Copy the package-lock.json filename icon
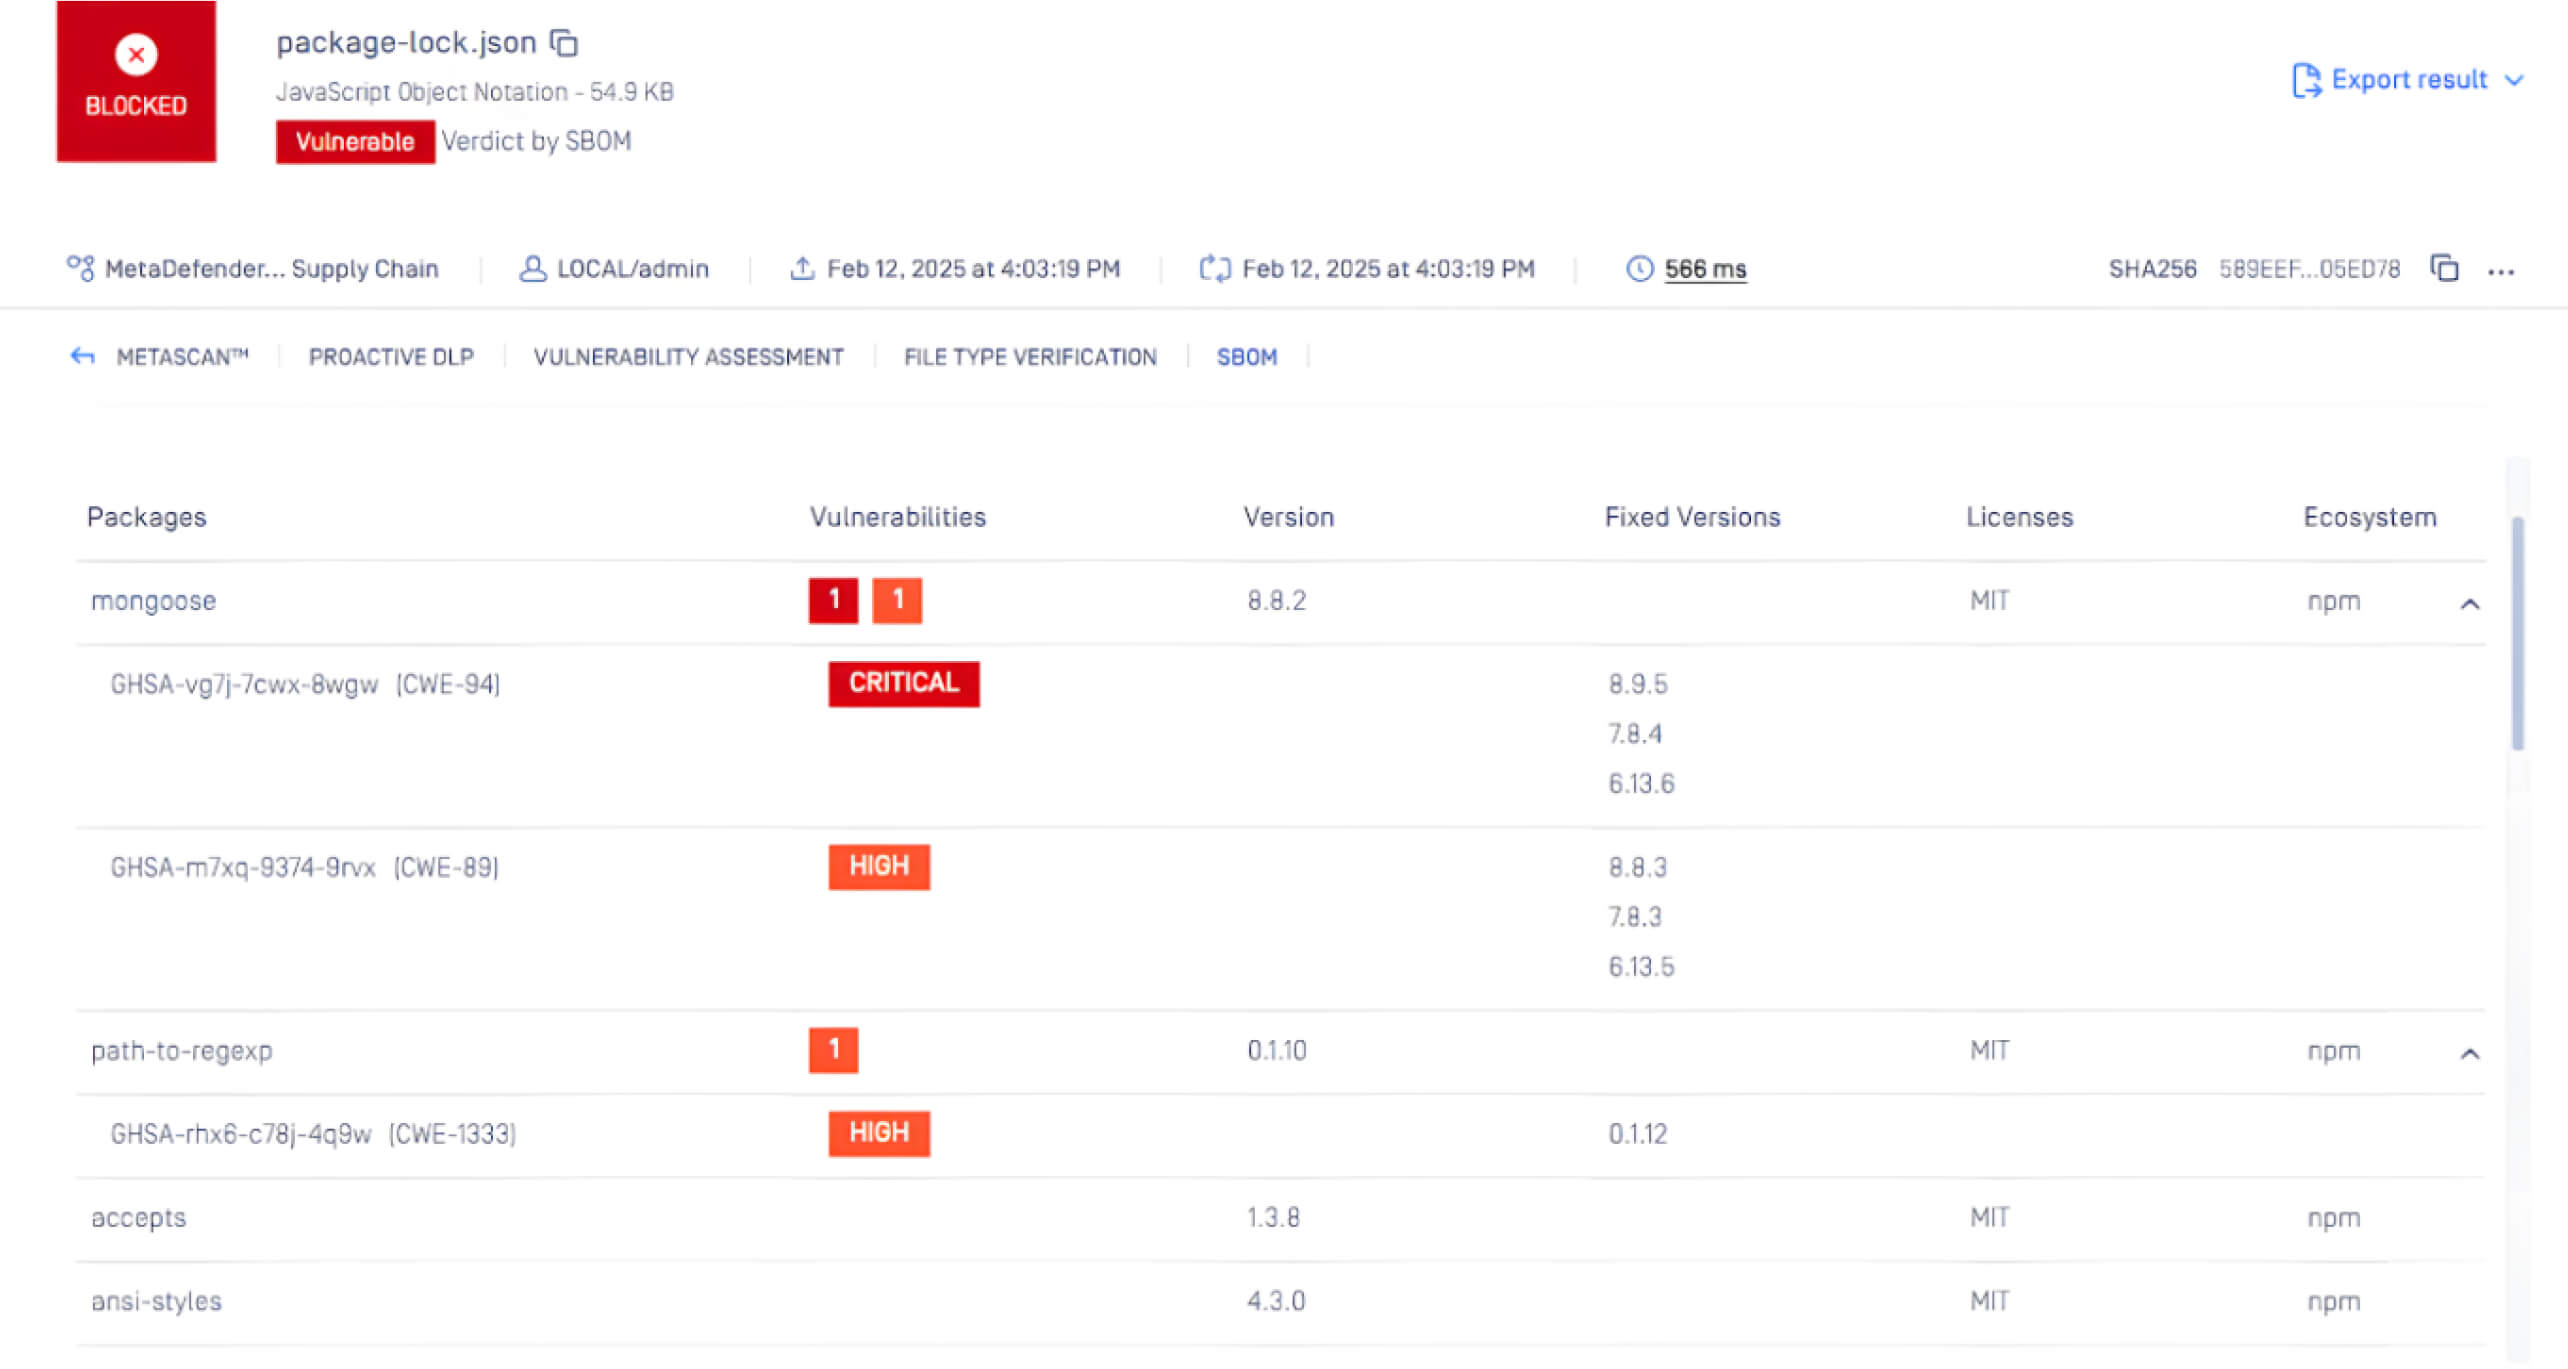The width and height of the screenshot is (2568, 1369). tap(564, 43)
